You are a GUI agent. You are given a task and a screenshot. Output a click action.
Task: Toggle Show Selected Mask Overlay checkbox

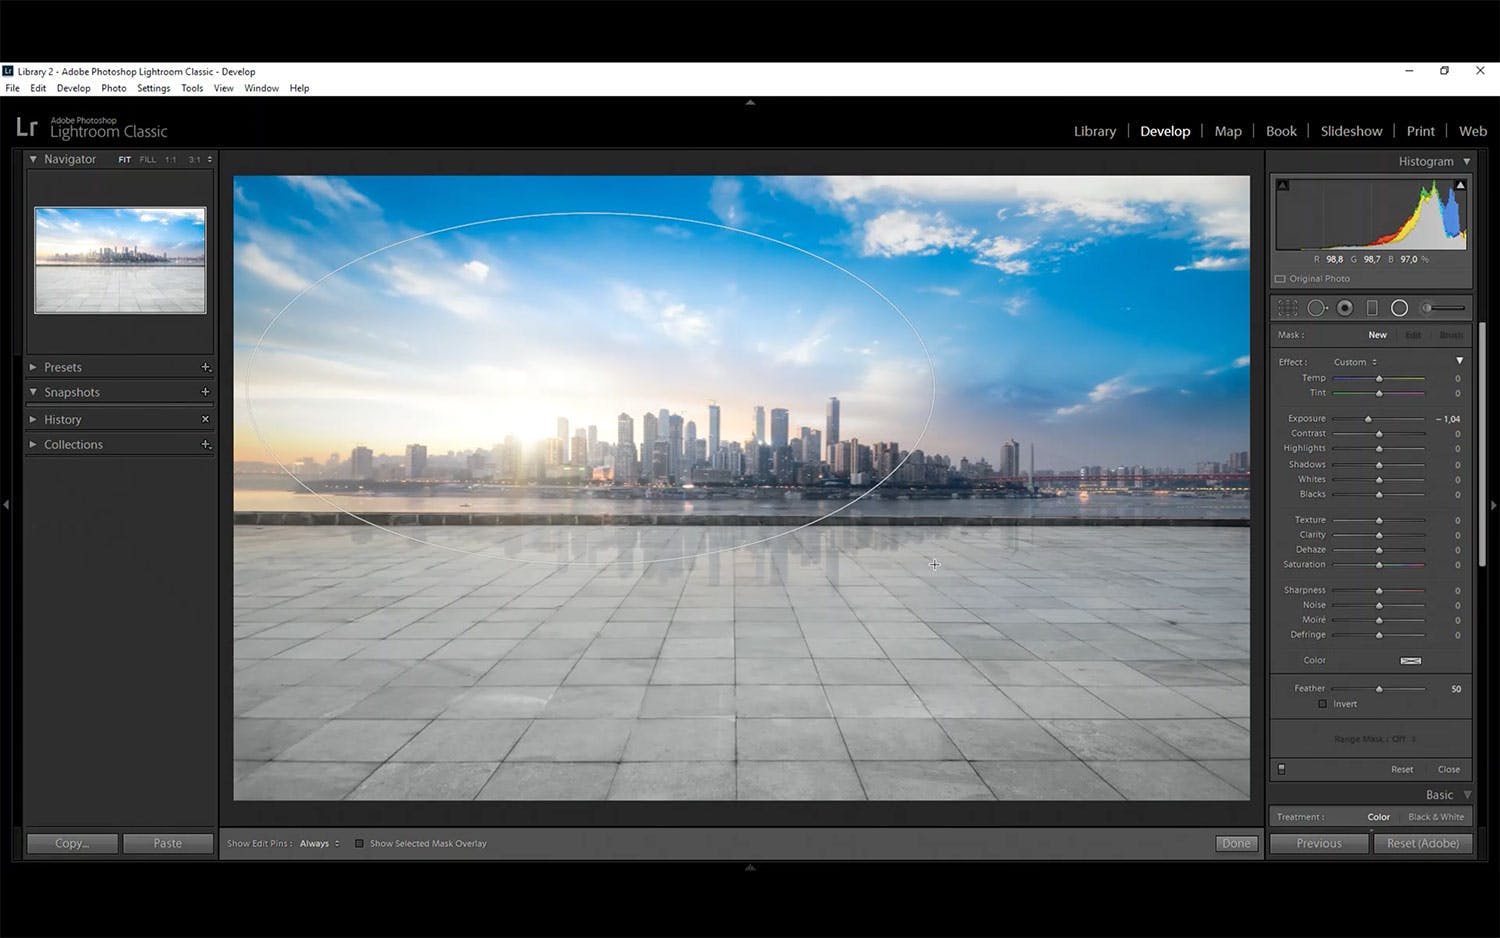359,843
